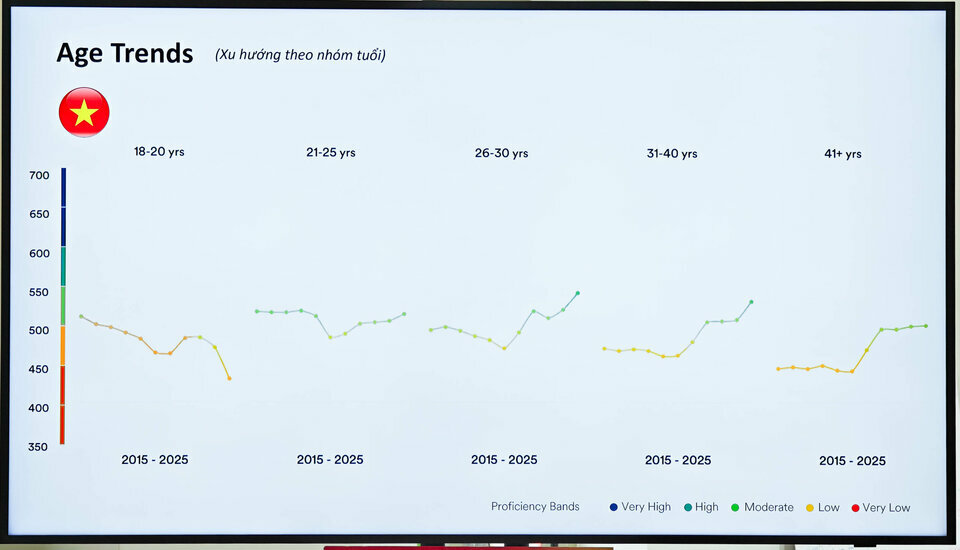Screen dimensions: 960x550
Task: Click the Moderate legend green dot
Action: [x=735, y=507]
